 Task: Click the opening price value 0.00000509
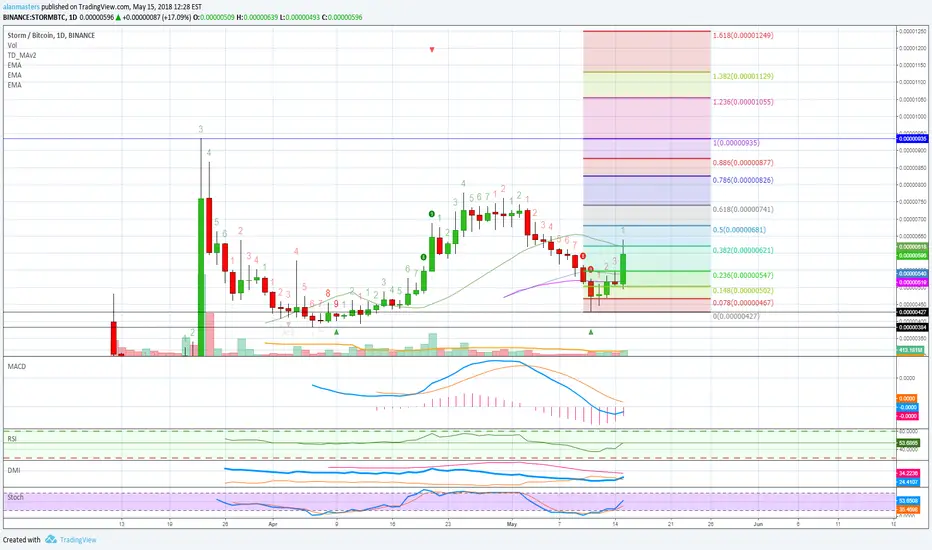[x=218, y=17]
